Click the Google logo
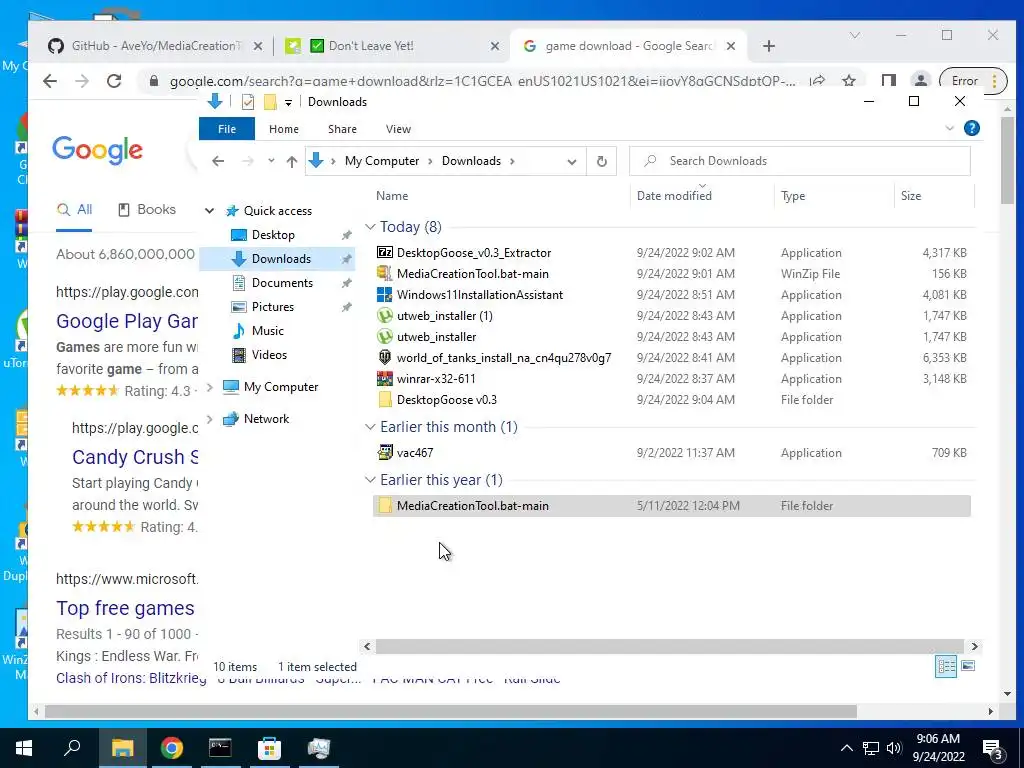The width and height of the screenshot is (1024, 768). pyautogui.click(x=97, y=151)
